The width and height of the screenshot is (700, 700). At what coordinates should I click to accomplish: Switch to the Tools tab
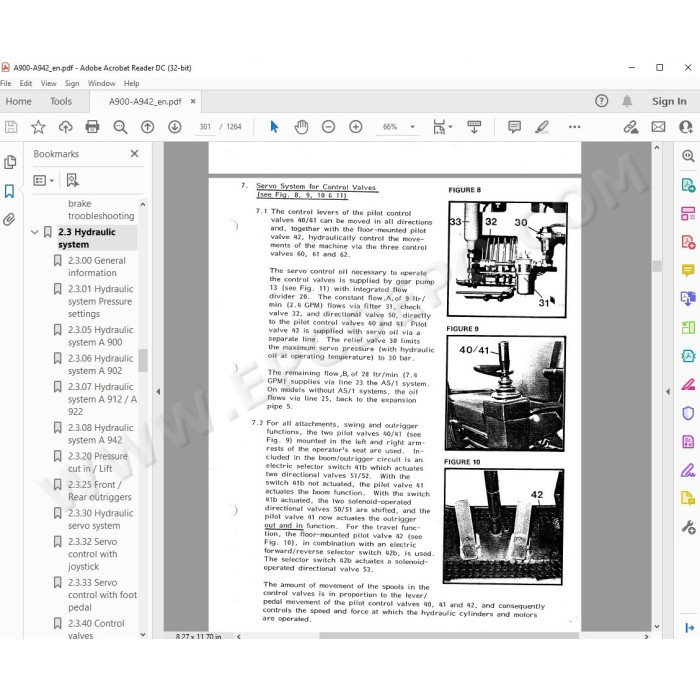61,101
